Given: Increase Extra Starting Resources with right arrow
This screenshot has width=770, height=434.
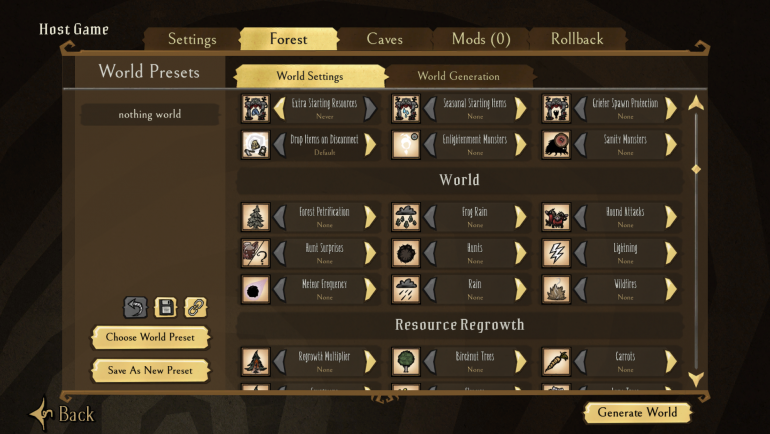Looking at the screenshot, I should pyautogui.click(x=371, y=108).
